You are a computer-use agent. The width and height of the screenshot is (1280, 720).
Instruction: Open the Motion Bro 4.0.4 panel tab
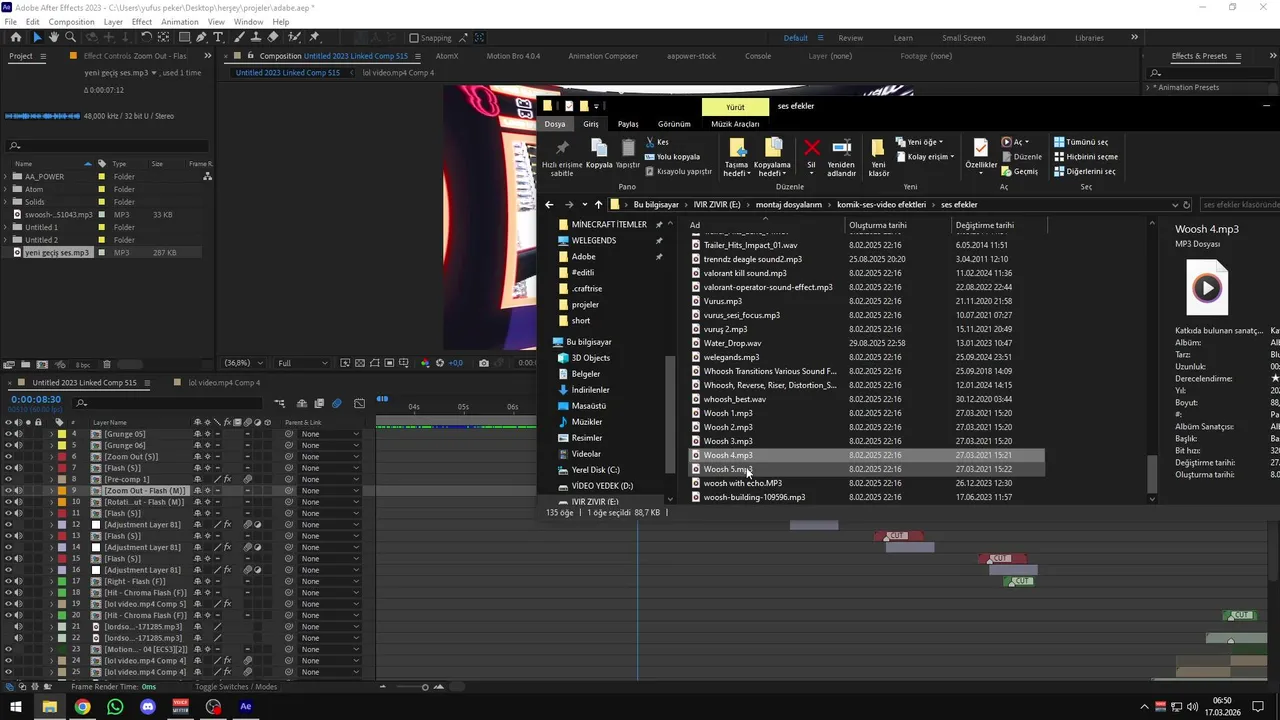coord(513,56)
